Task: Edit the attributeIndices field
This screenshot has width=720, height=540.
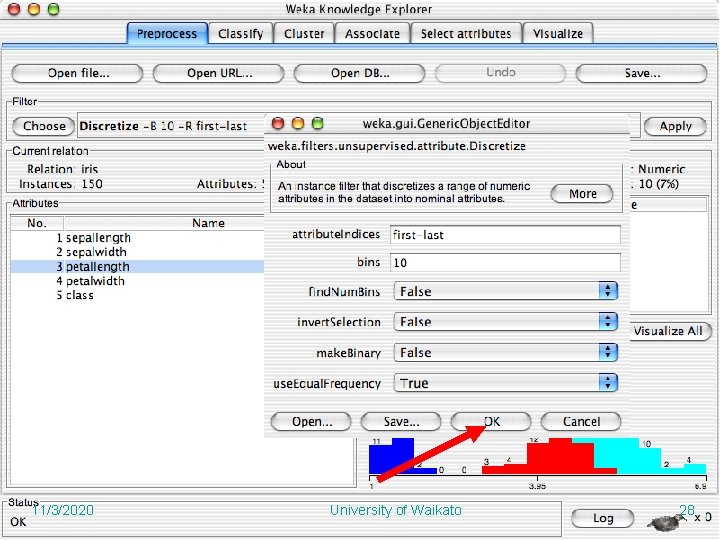Action: [505, 235]
